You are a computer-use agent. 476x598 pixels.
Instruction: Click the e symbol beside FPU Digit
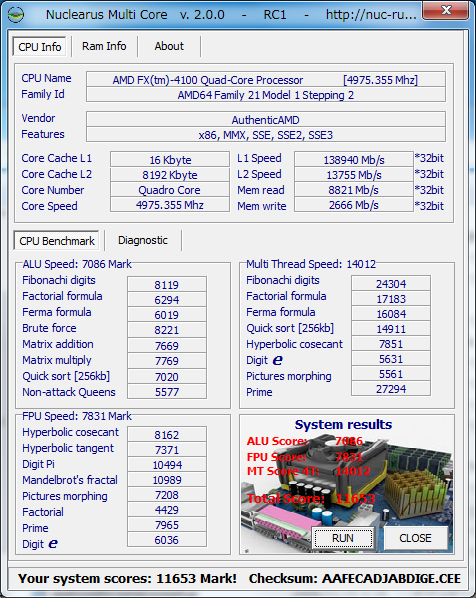point(53,544)
